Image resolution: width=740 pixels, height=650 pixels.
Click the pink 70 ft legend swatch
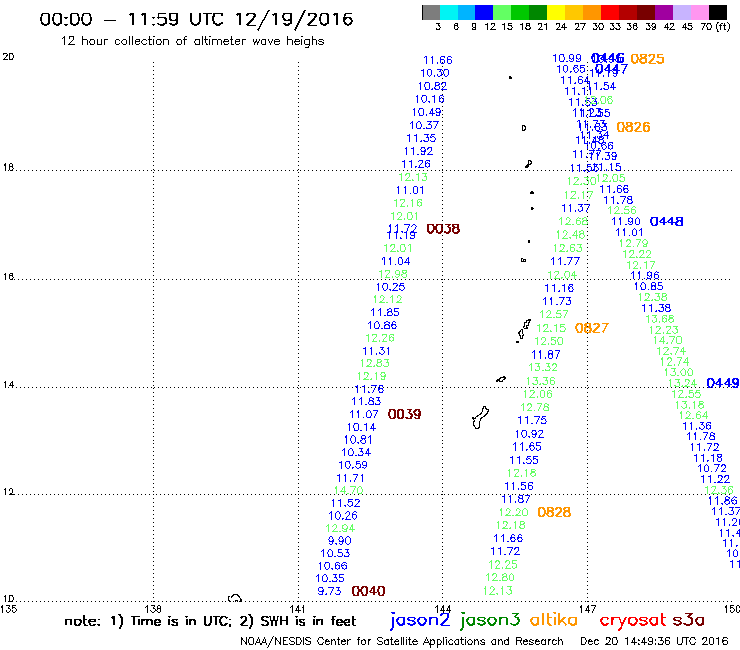click(699, 12)
